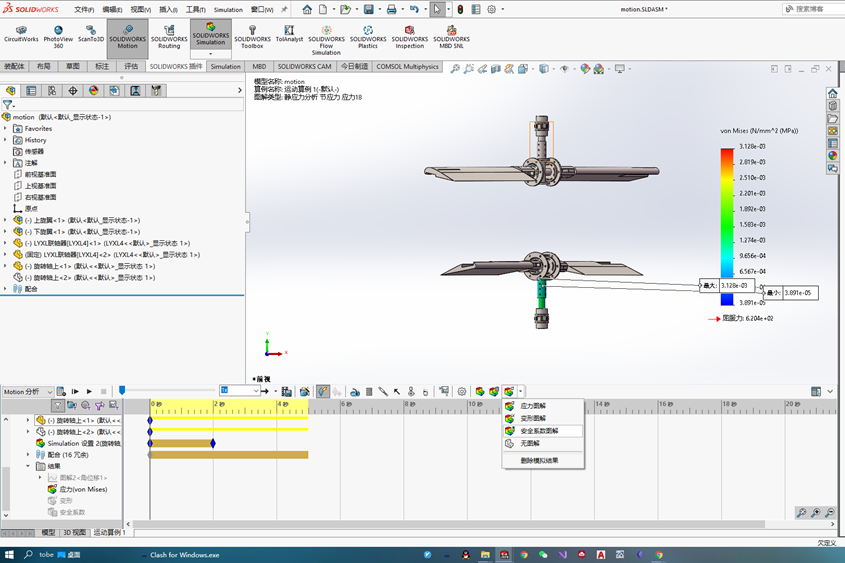Click the Save Animation icon
The width and height of the screenshot is (845, 563).
[287, 392]
